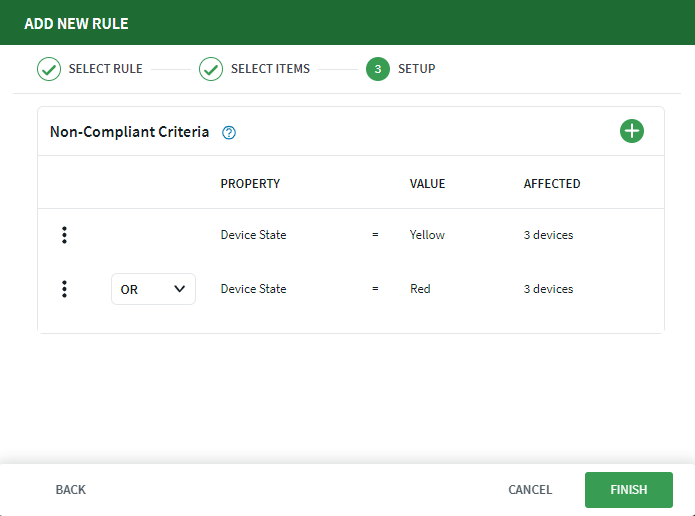The width and height of the screenshot is (695, 516).
Task: Click the Affected column header
Action: 552,184
